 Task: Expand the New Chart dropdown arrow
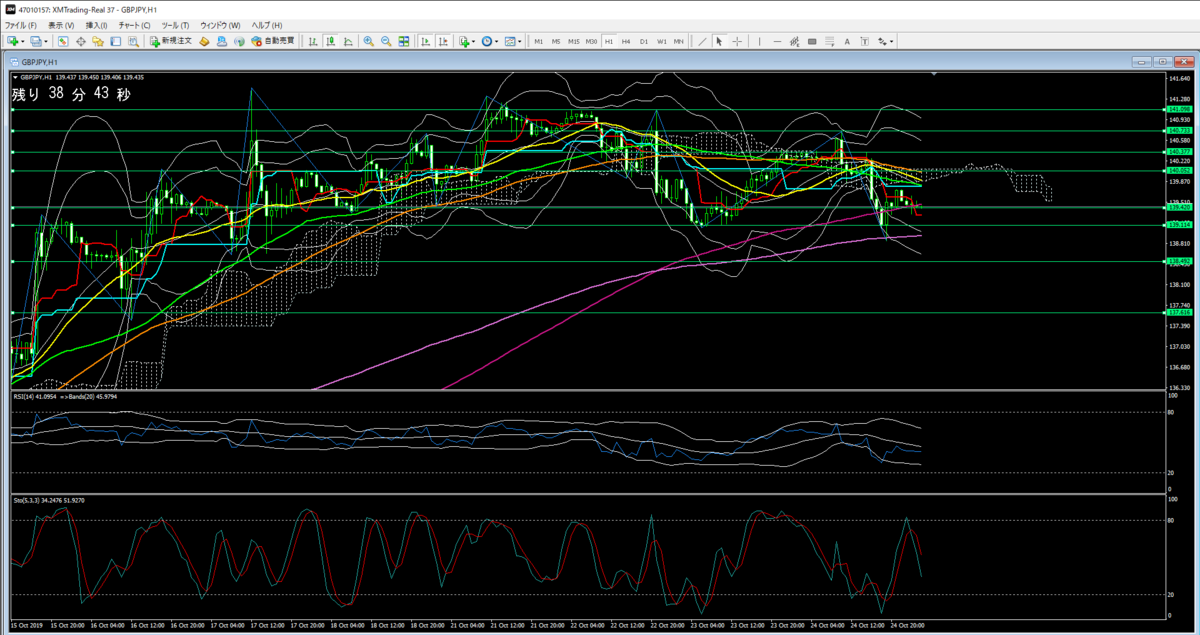click(x=23, y=41)
